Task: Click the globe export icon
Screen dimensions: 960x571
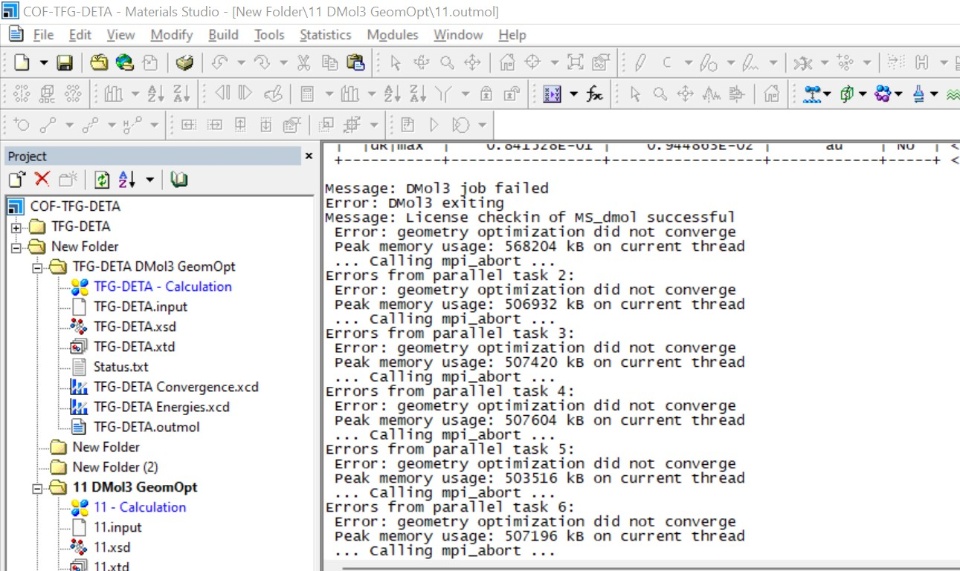Action: coord(124,62)
